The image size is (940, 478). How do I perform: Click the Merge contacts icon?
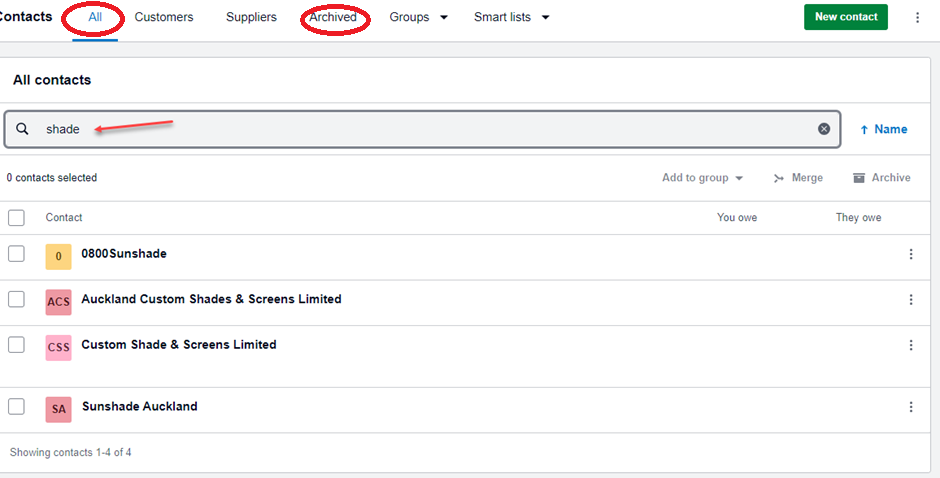point(779,178)
